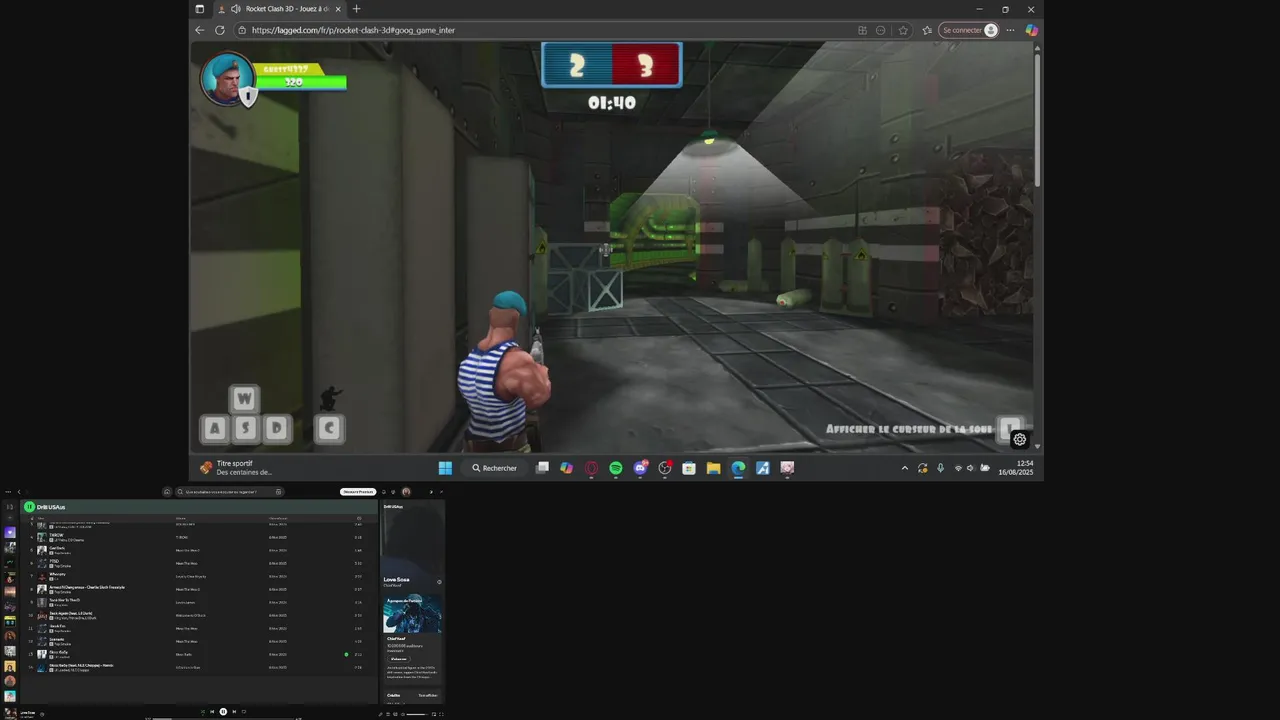Pause the Drill USAus playlist in Spotify
The height and width of the screenshot is (720, 1280).
pos(30,507)
